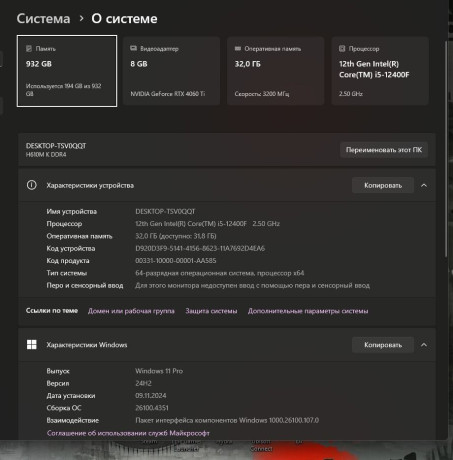
Task: Click the info icon beside Характеристики устройства
Action: [x=32, y=185]
